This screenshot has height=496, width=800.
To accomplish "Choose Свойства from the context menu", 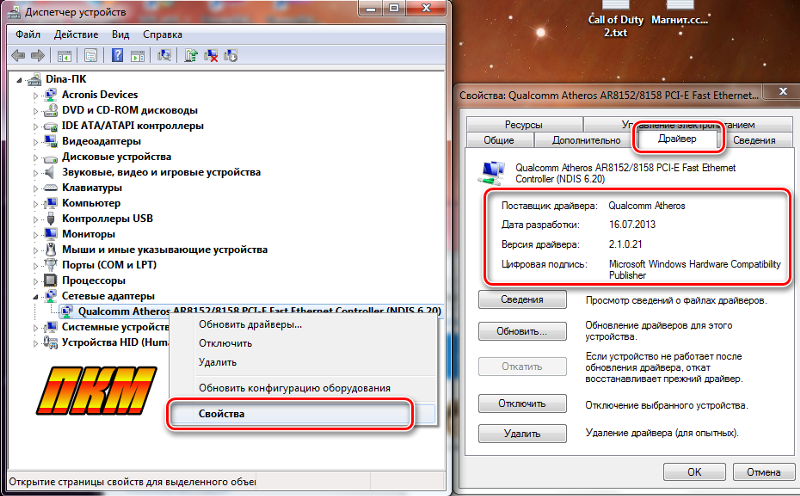I will tap(221, 413).
